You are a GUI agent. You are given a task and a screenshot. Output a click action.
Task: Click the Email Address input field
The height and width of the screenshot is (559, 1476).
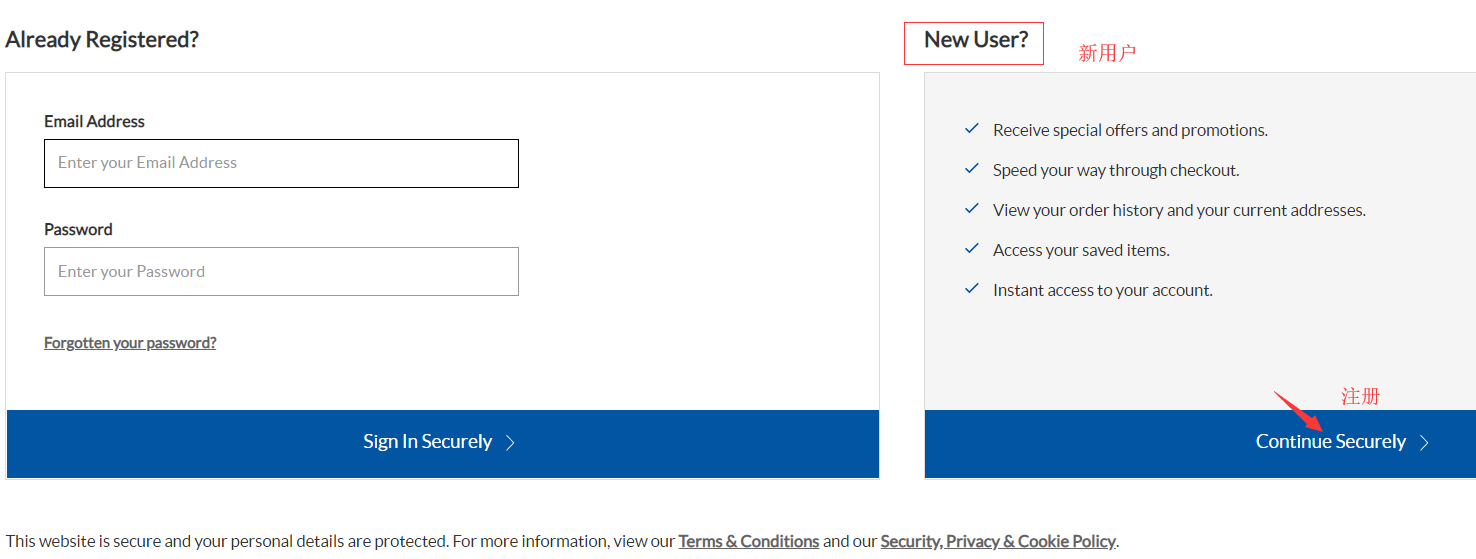click(x=281, y=163)
